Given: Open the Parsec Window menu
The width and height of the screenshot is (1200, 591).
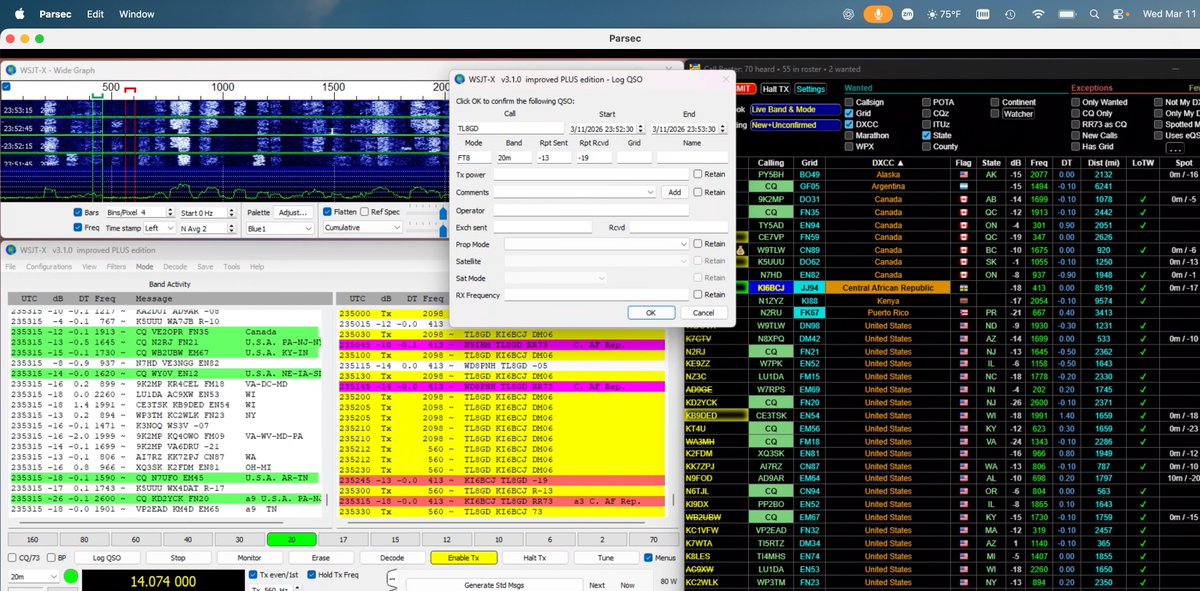Looking at the screenshot, I should pos(136,15).
